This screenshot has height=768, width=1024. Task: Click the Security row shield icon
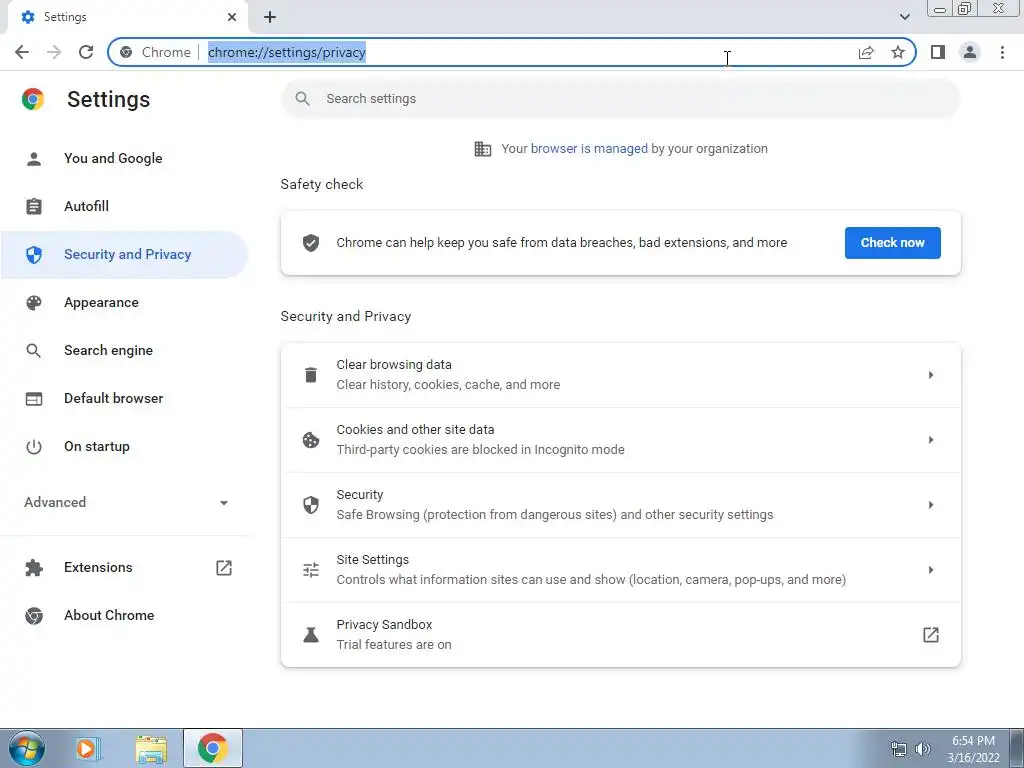[x=311, y=505]
